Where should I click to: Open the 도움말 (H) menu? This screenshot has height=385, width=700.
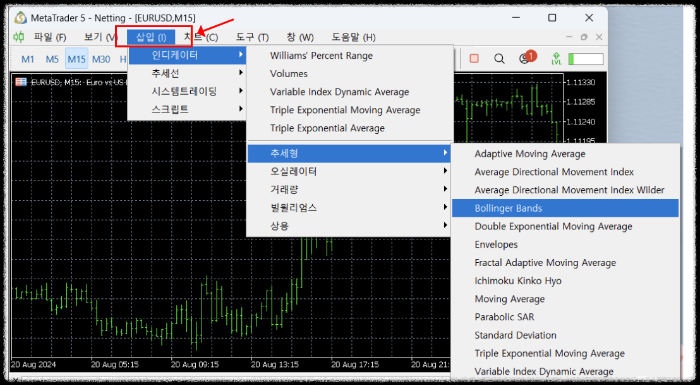point(353,37)
